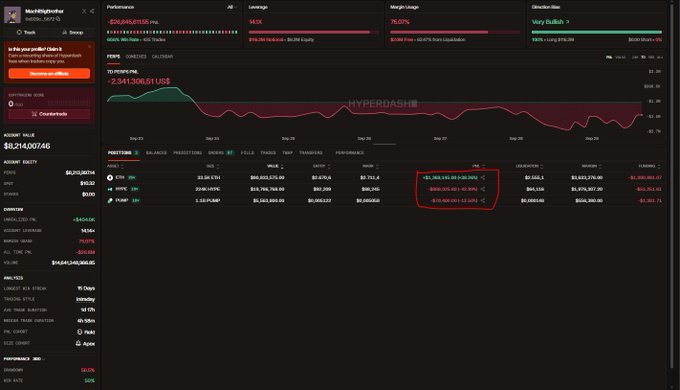680x390 pixels.
Task: Sort positions by MARK column arrow
Action: pyautogui.click(x=377, y=167)
